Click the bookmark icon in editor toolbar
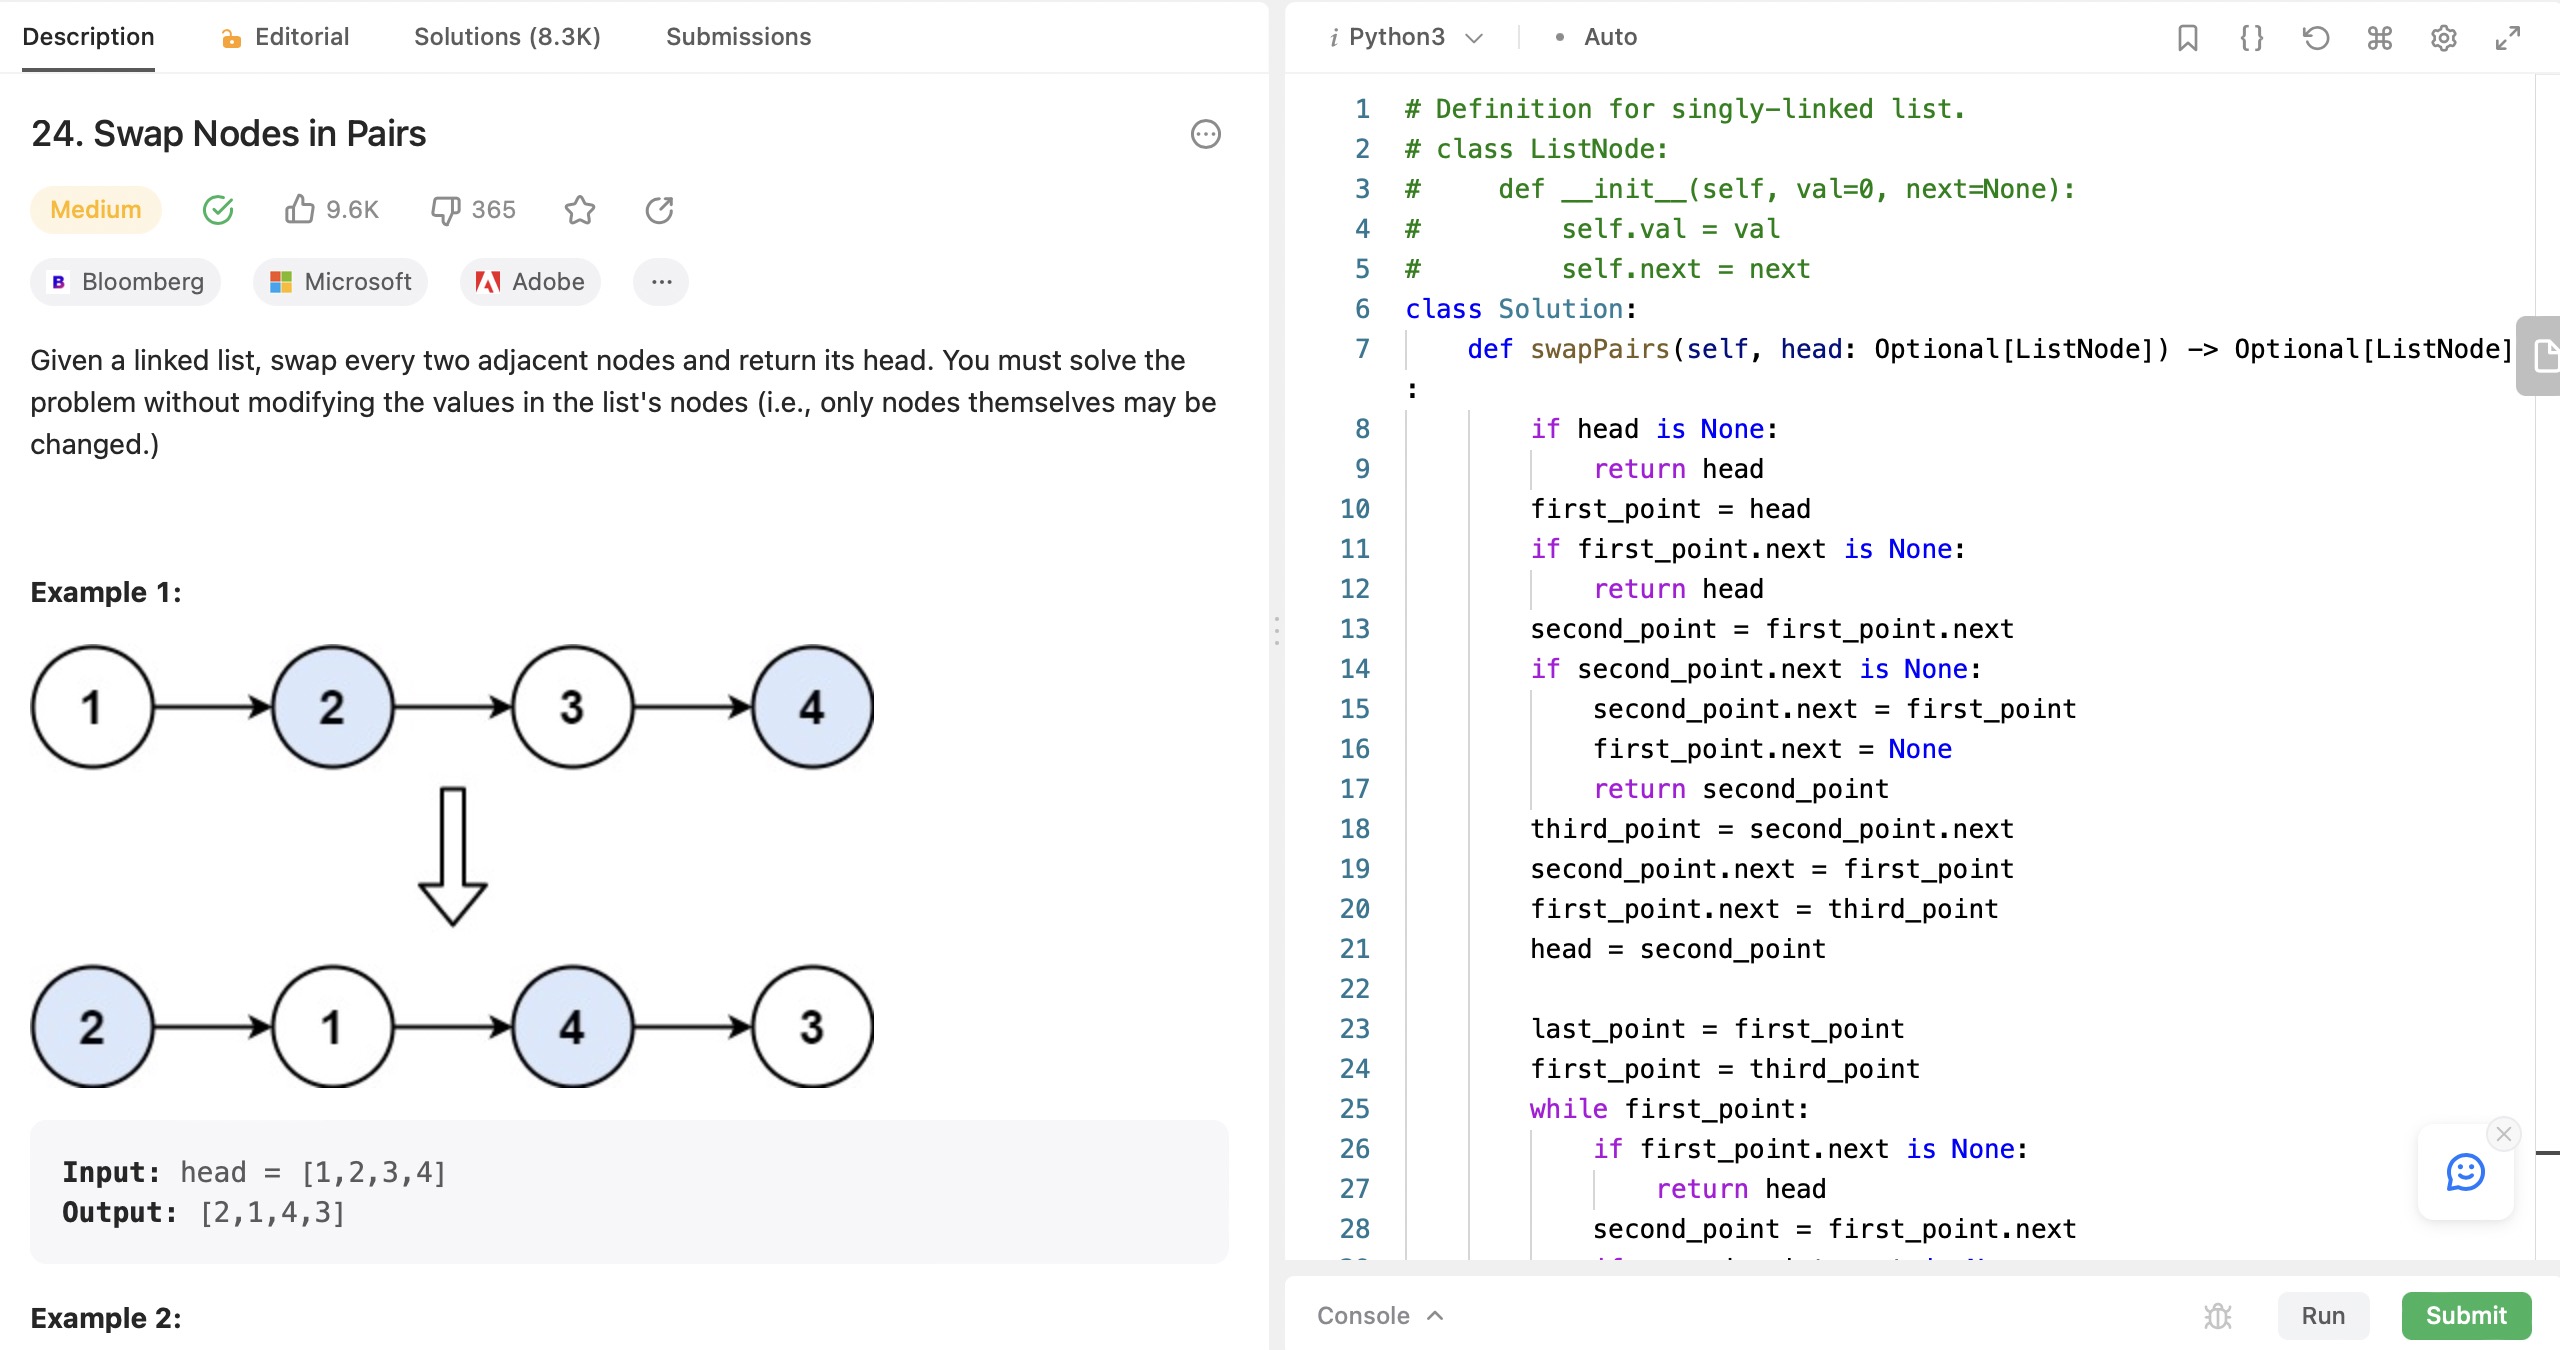 point(2187,38)
